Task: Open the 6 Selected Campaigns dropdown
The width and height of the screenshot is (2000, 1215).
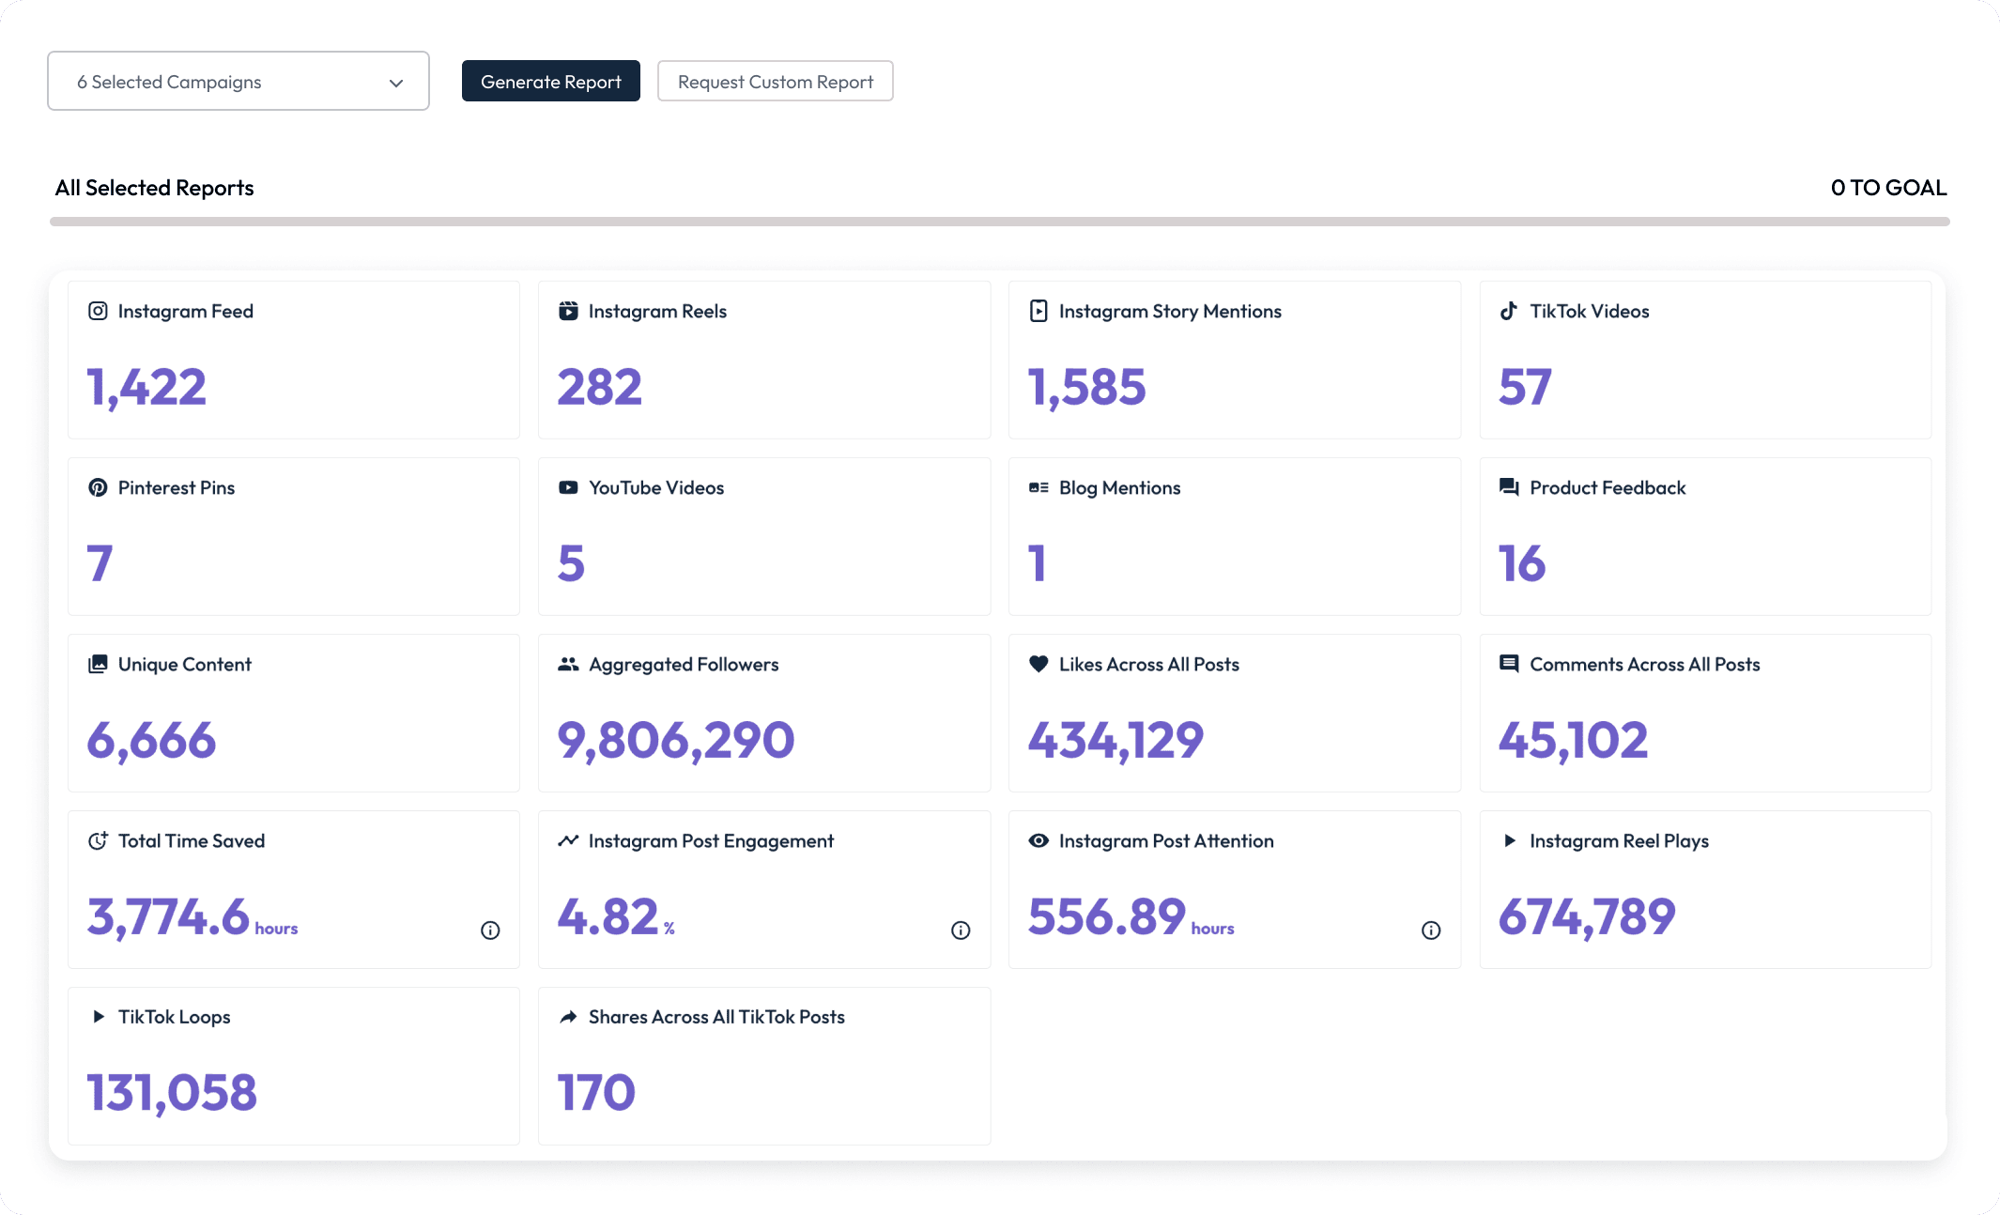Action: [x=237, y=81]
